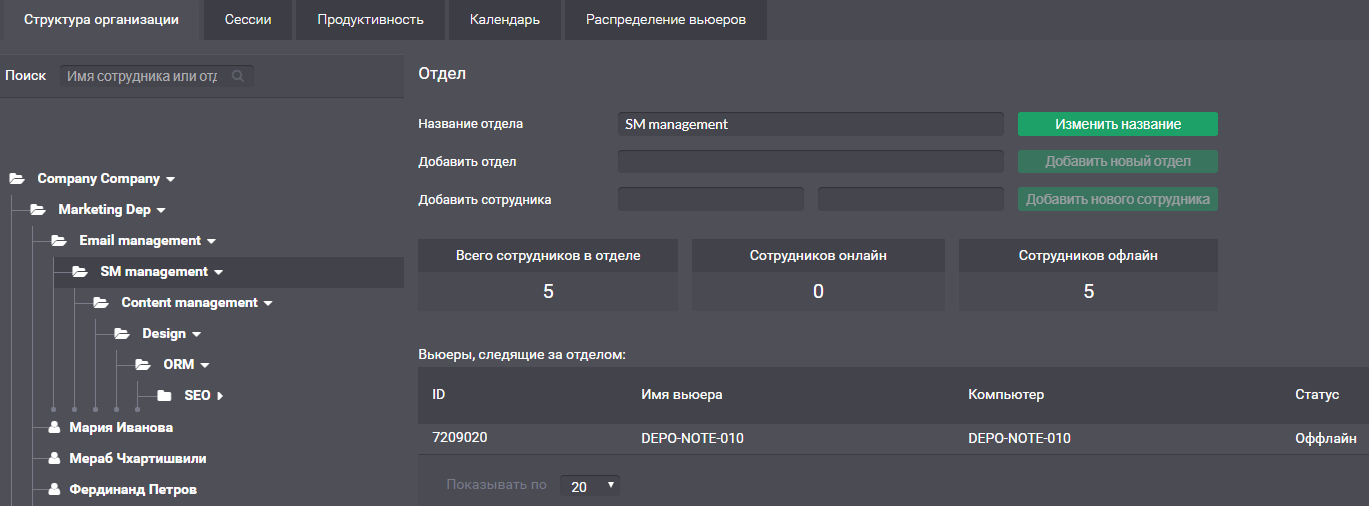Click the user icon beside Мария Иванова

tap(55, 428)
